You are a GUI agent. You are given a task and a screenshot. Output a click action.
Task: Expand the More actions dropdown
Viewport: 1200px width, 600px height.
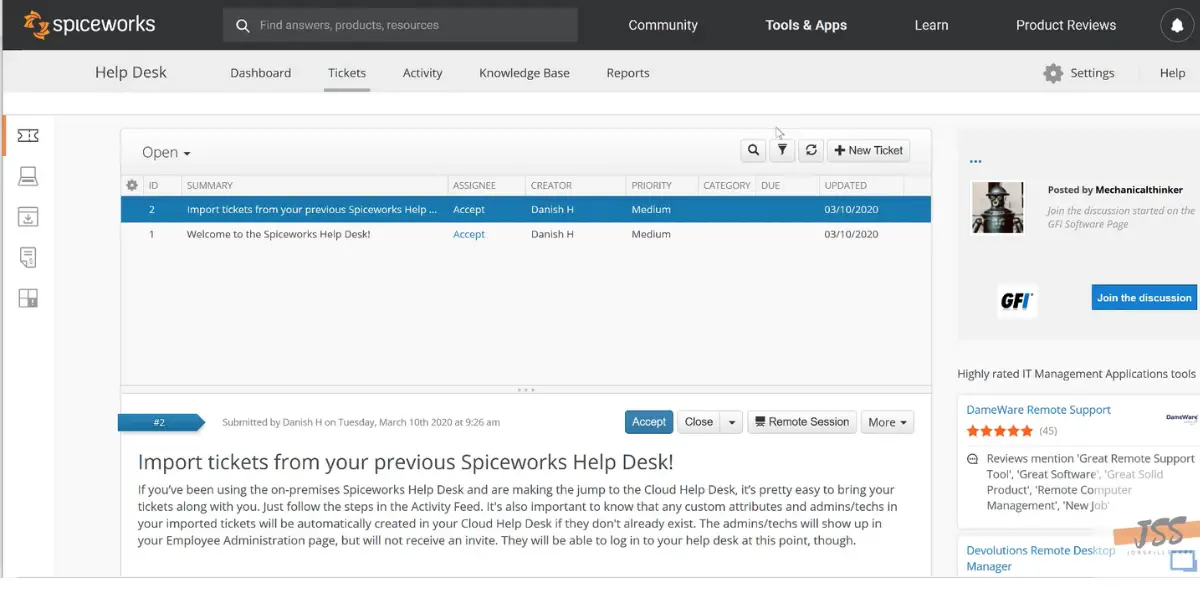889,422
